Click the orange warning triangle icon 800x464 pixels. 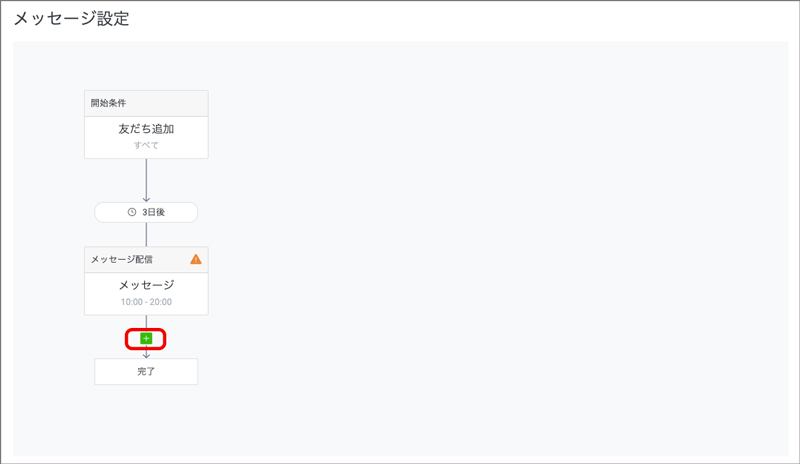pos(196,259)
